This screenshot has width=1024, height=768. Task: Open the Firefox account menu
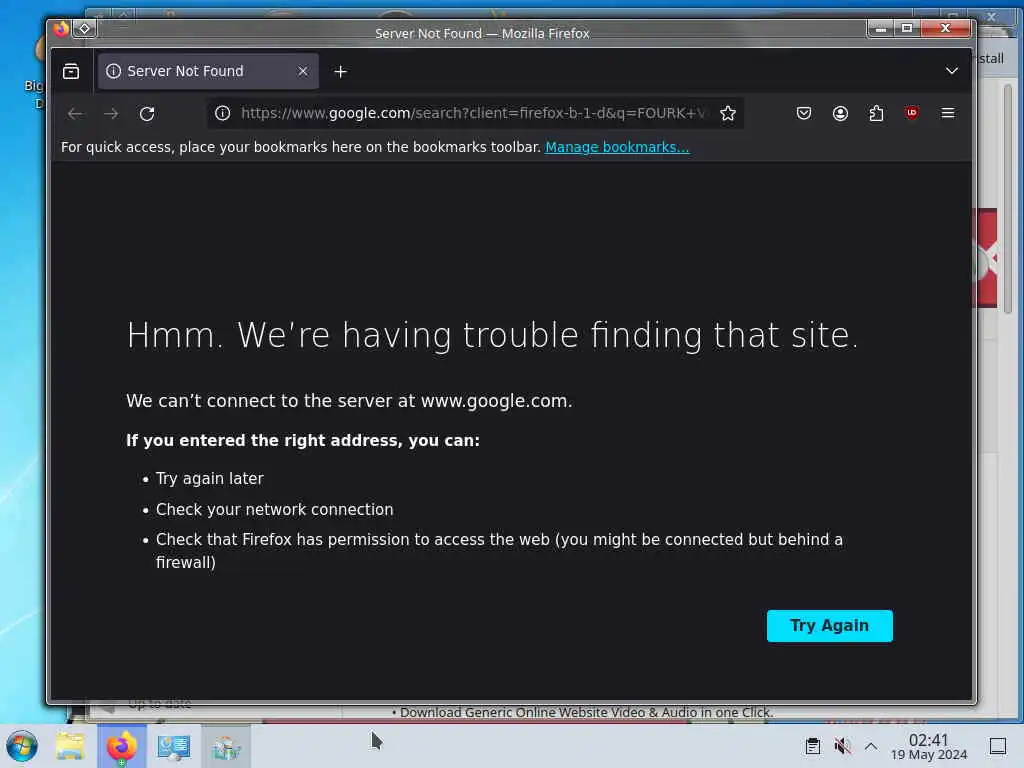pyautogui.click(x=840, y=114)
